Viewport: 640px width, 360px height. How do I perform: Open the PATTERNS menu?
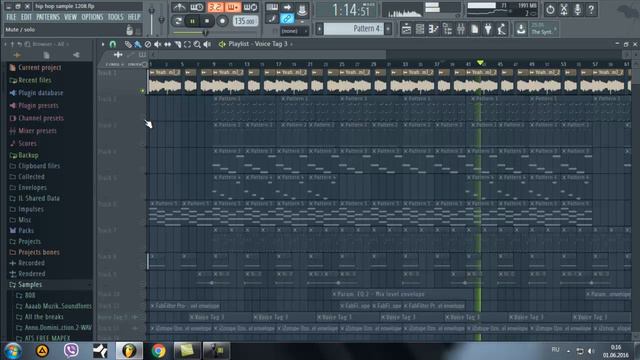click(48, 17)
